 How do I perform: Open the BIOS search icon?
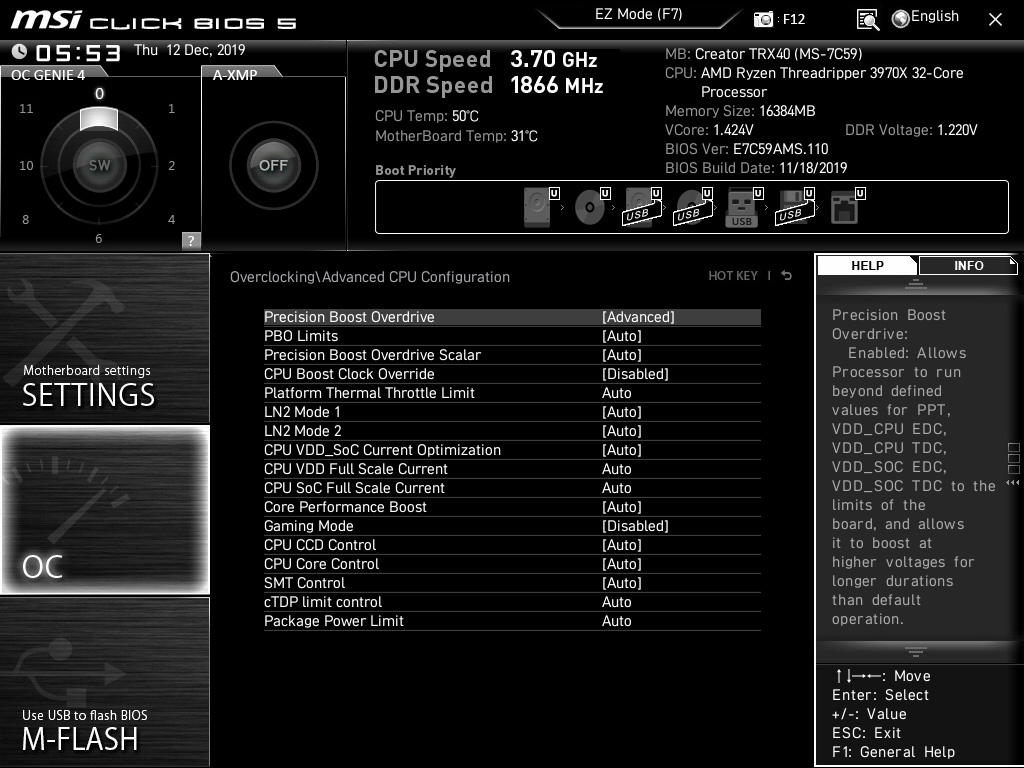coord(868,19)
